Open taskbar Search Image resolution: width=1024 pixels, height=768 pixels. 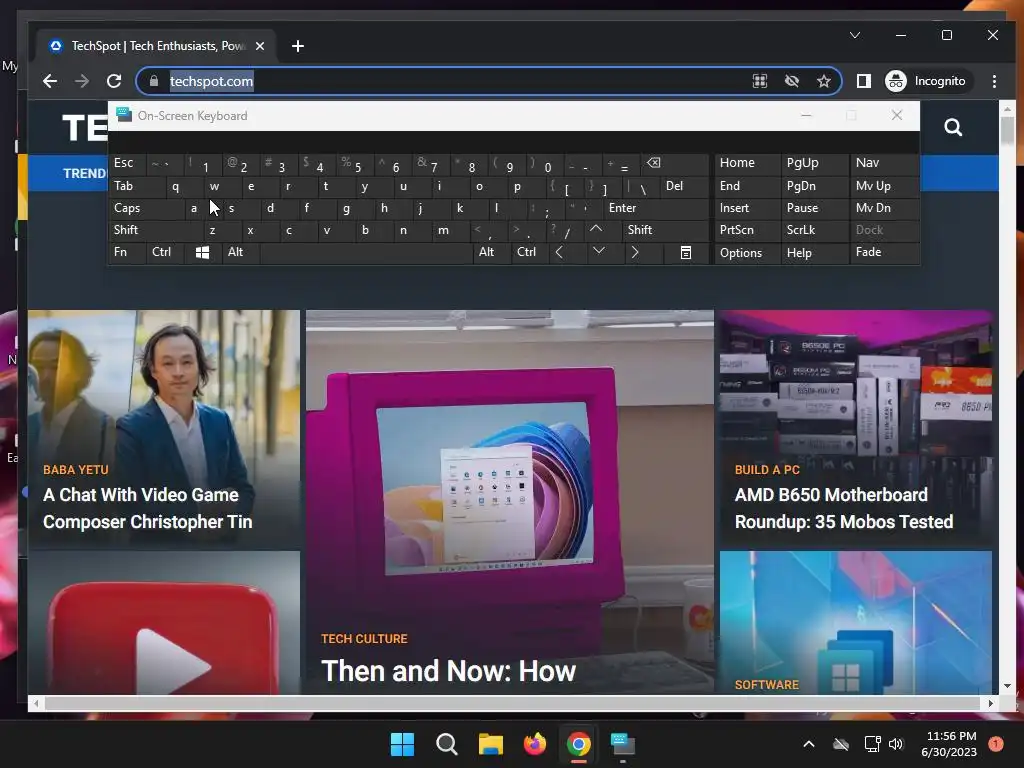click(x=447, y=744)
